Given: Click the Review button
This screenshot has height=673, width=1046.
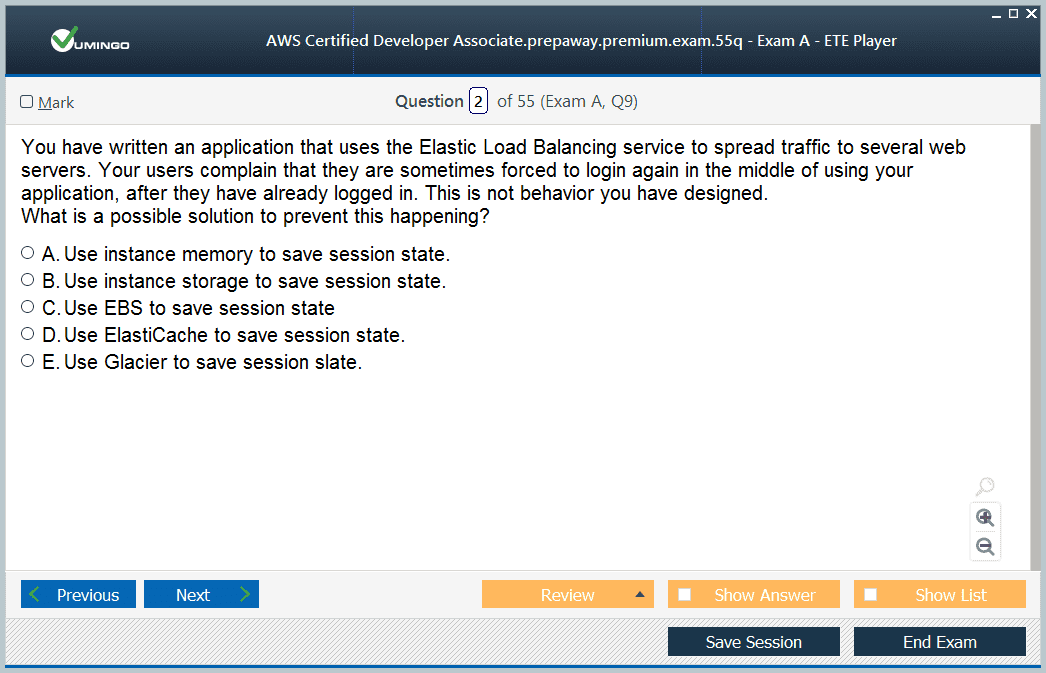Looking at the screenshot, I should click(567, 595).
